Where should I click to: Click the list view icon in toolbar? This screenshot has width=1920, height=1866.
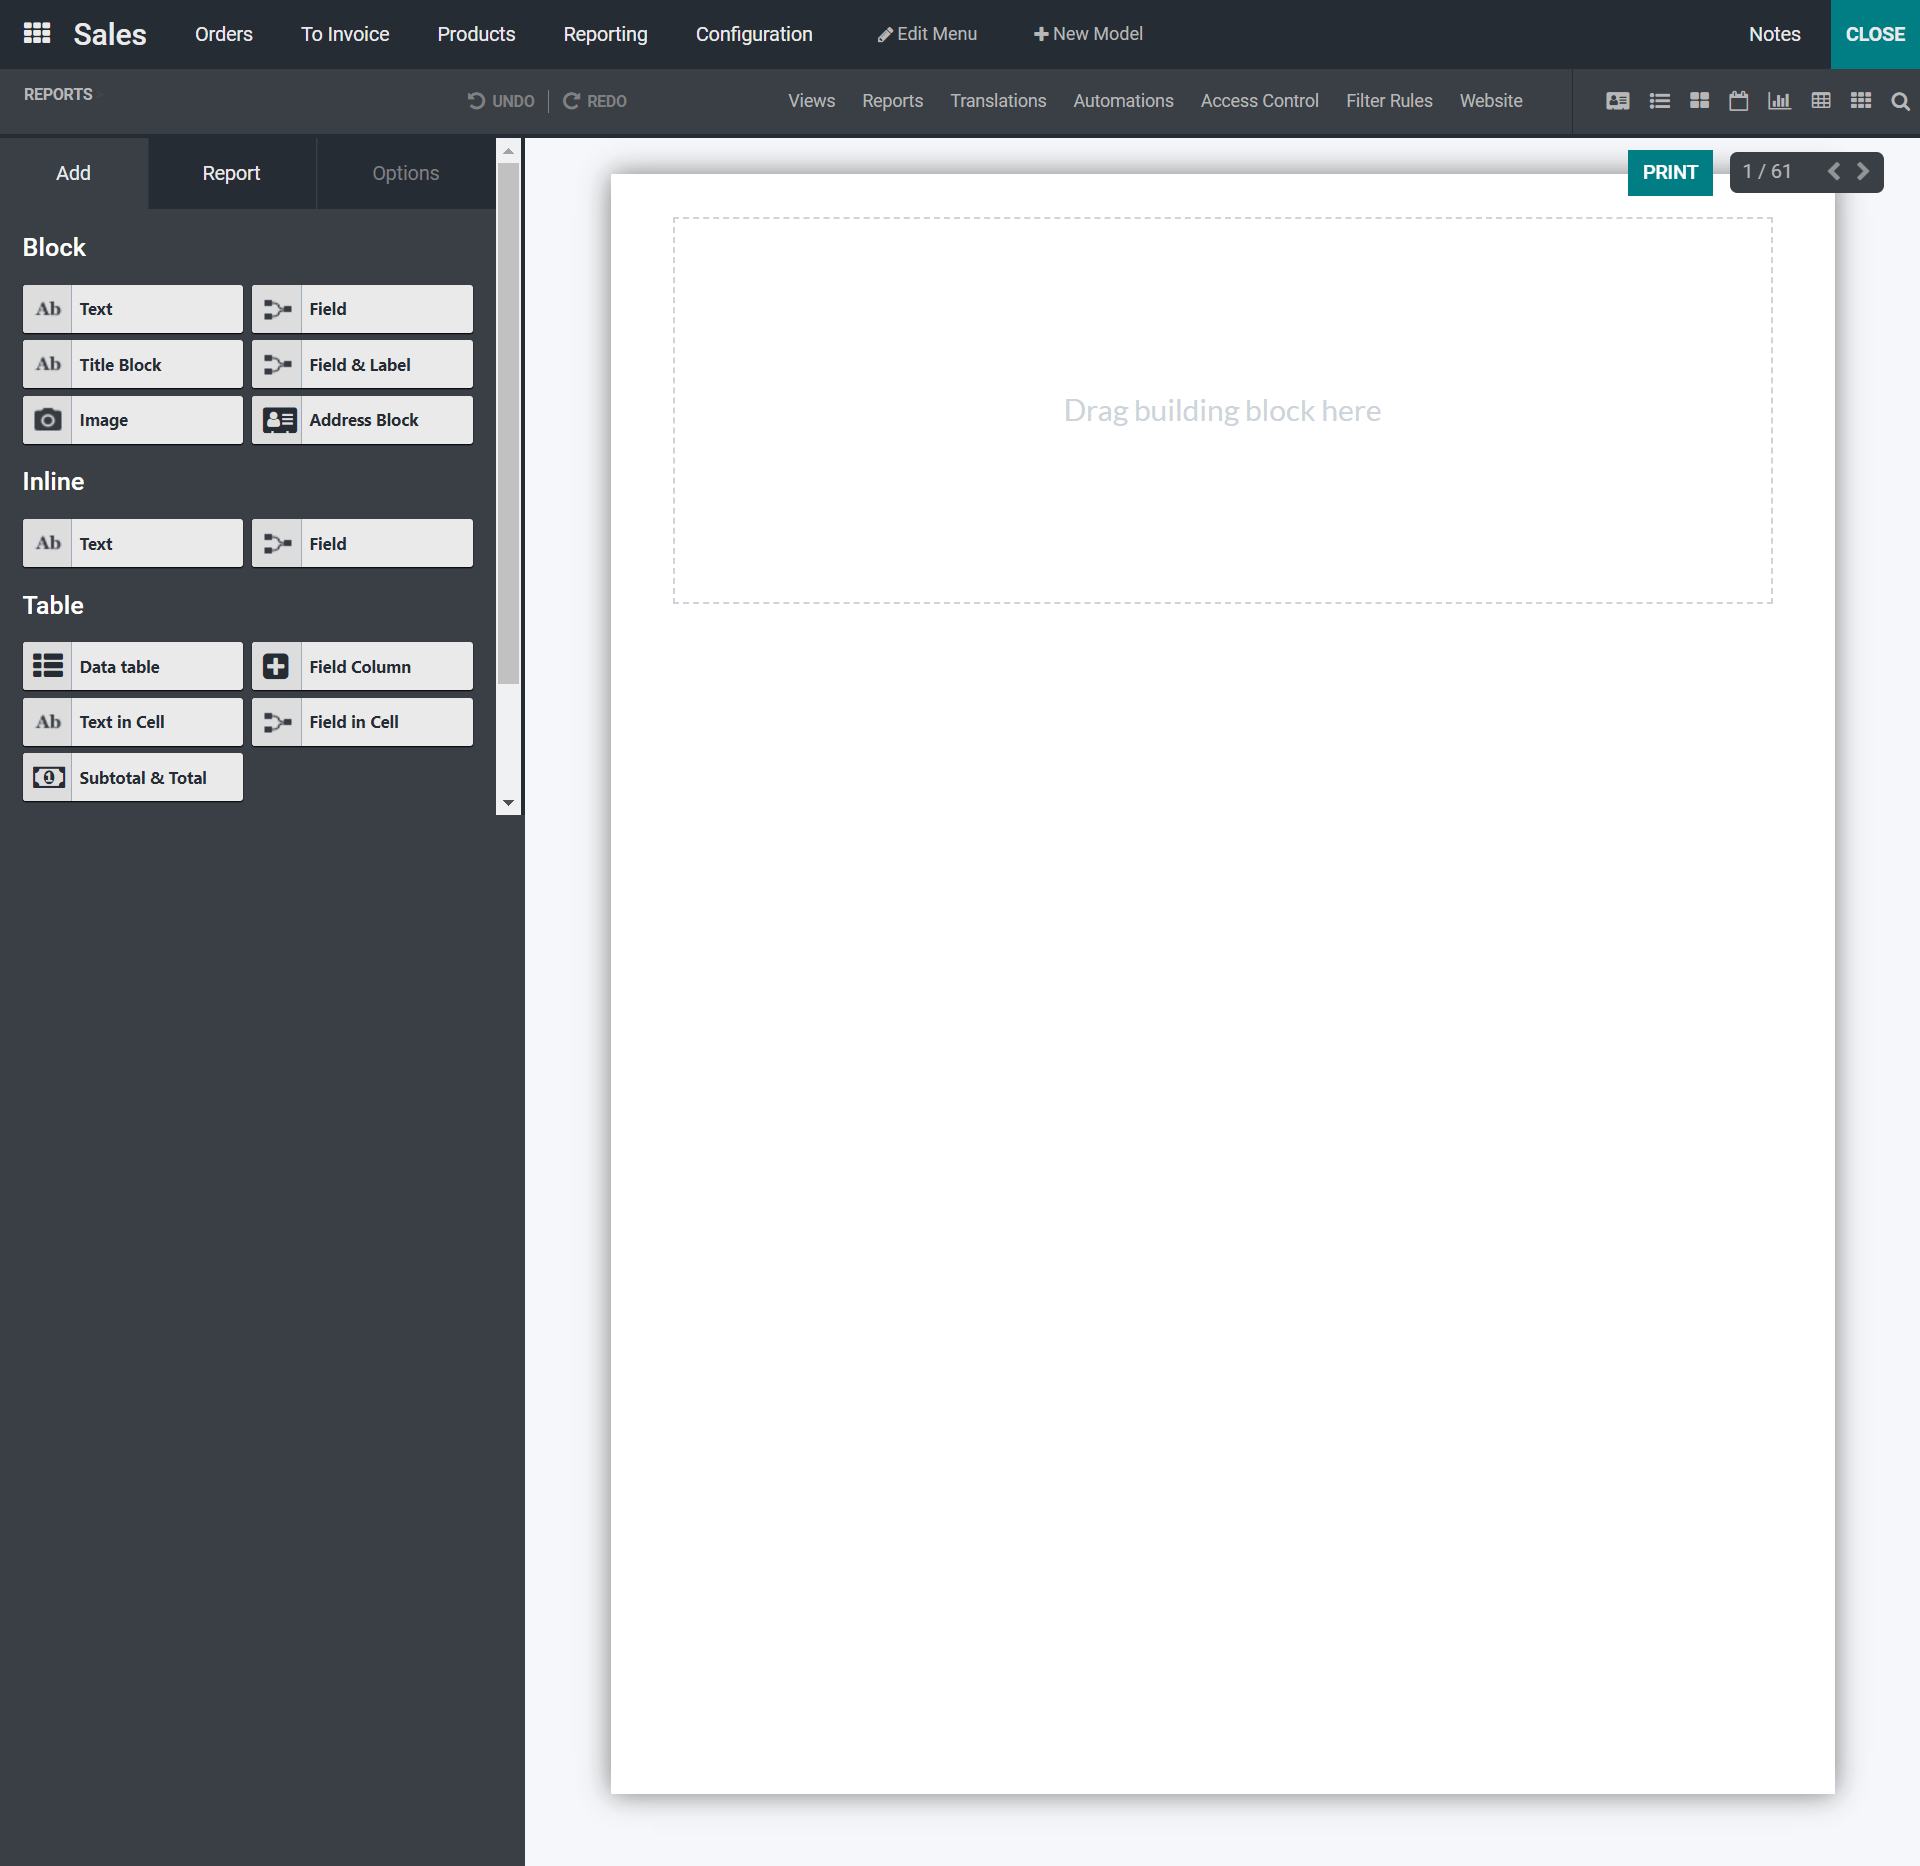coord(1658,101)
